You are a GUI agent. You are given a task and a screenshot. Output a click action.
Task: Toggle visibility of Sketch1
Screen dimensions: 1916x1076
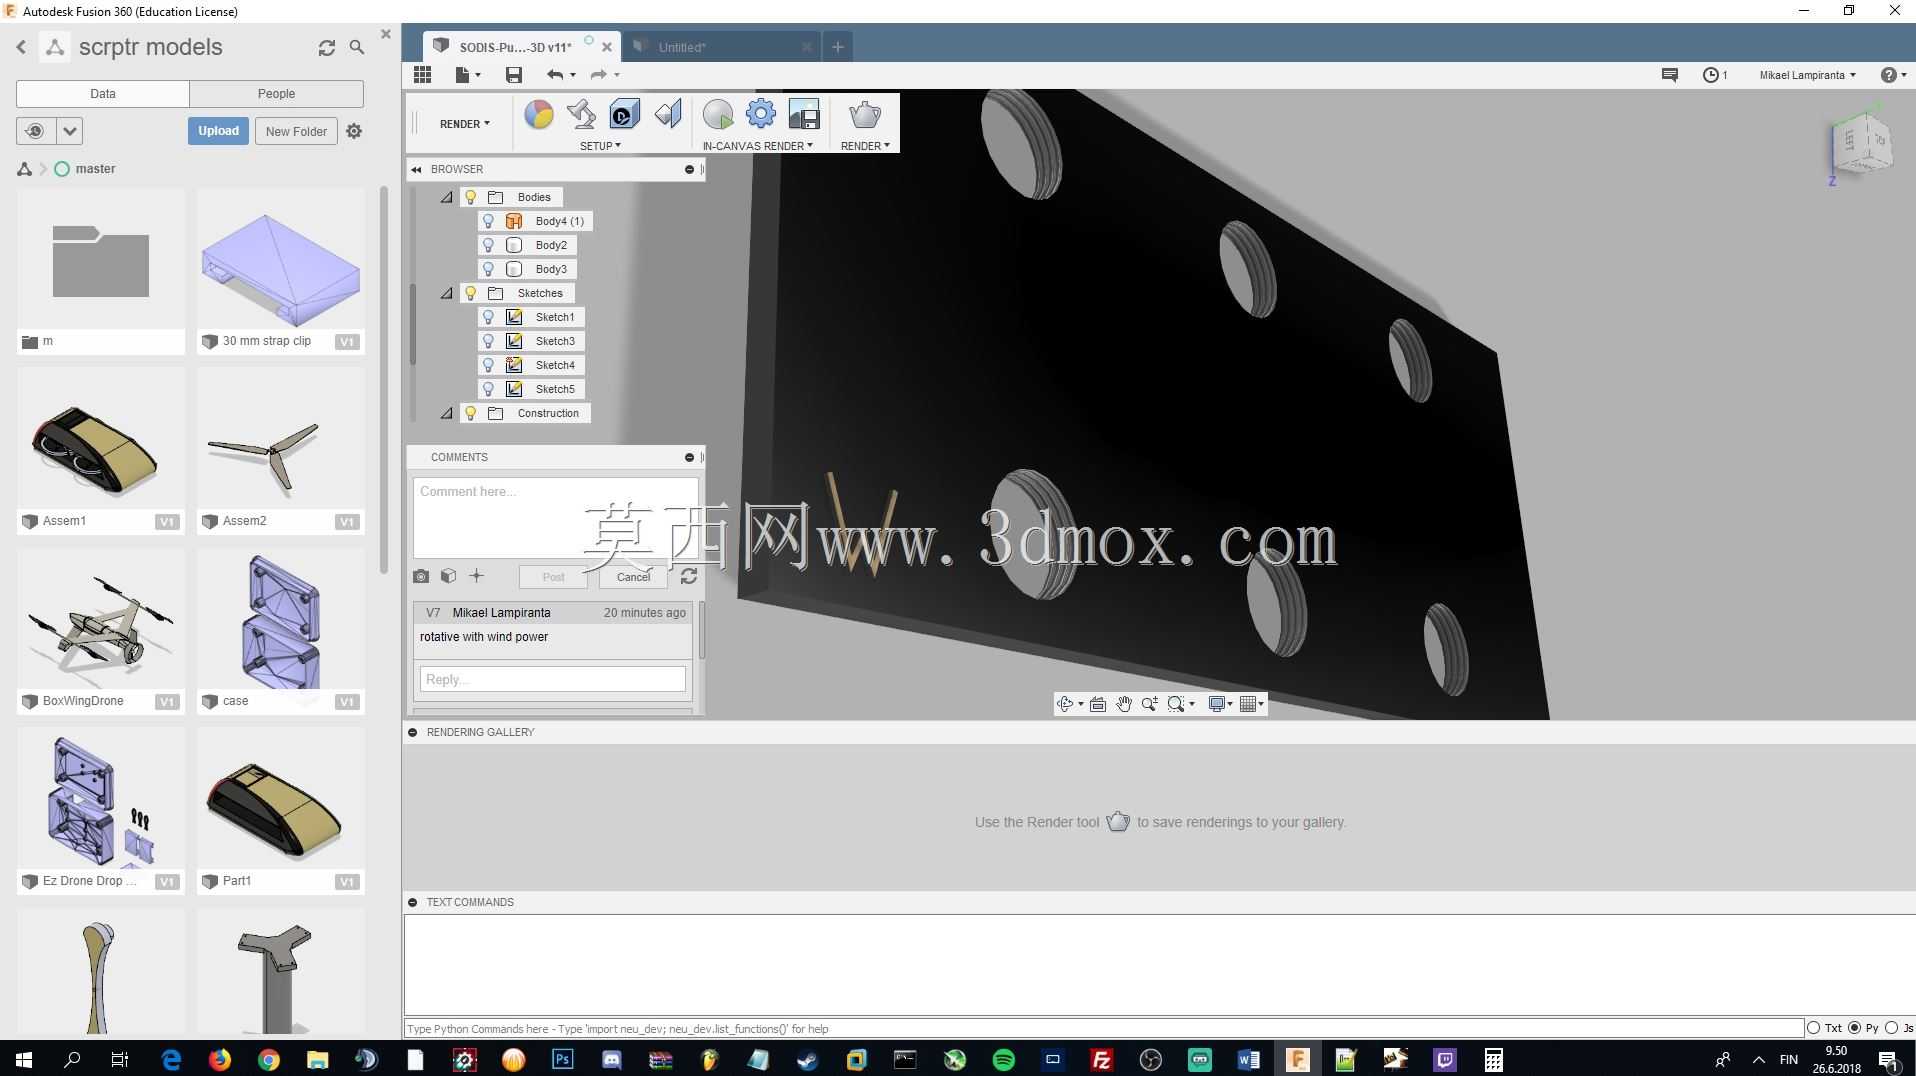tap(489, 317)
